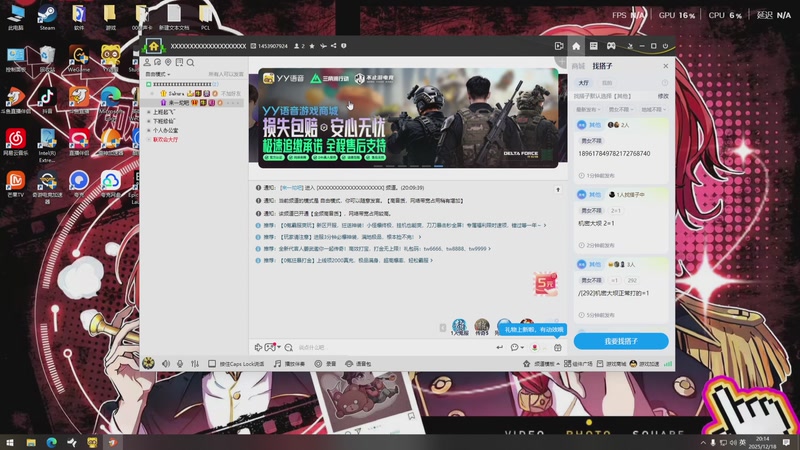Select the red 联欢会大厅 channel
This screenshot has height=450, width=800.
165,140
